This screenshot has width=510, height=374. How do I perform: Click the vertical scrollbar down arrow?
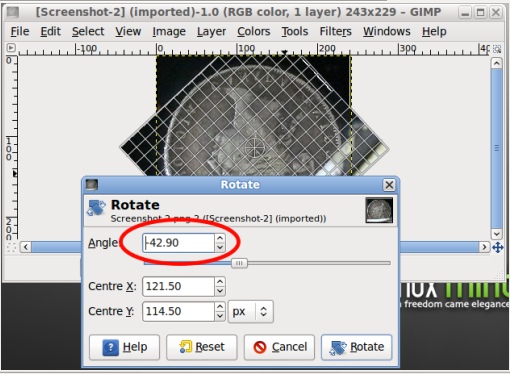click(497, 234)
